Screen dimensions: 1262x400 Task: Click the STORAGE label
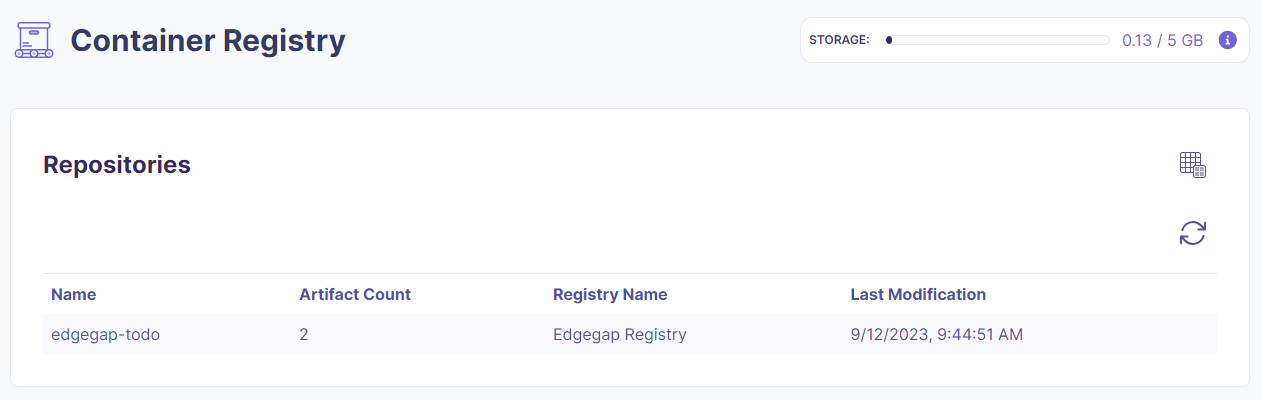839,40
